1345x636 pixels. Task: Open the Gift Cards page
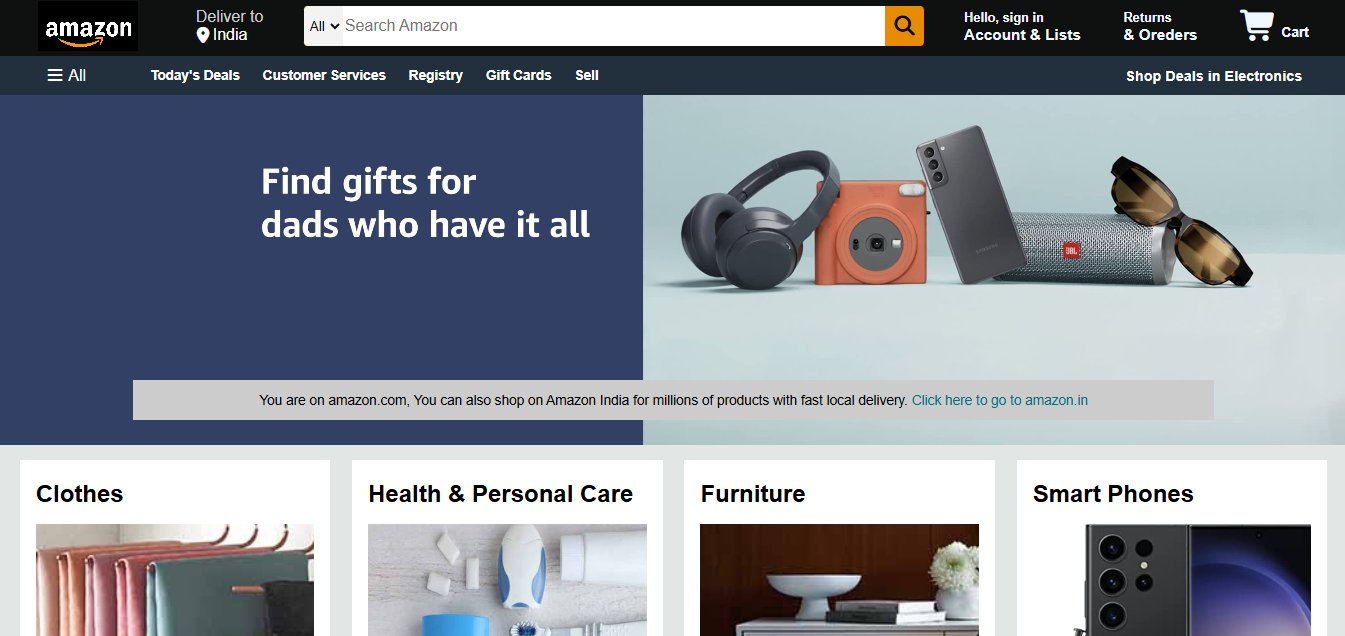pos(518,75)
